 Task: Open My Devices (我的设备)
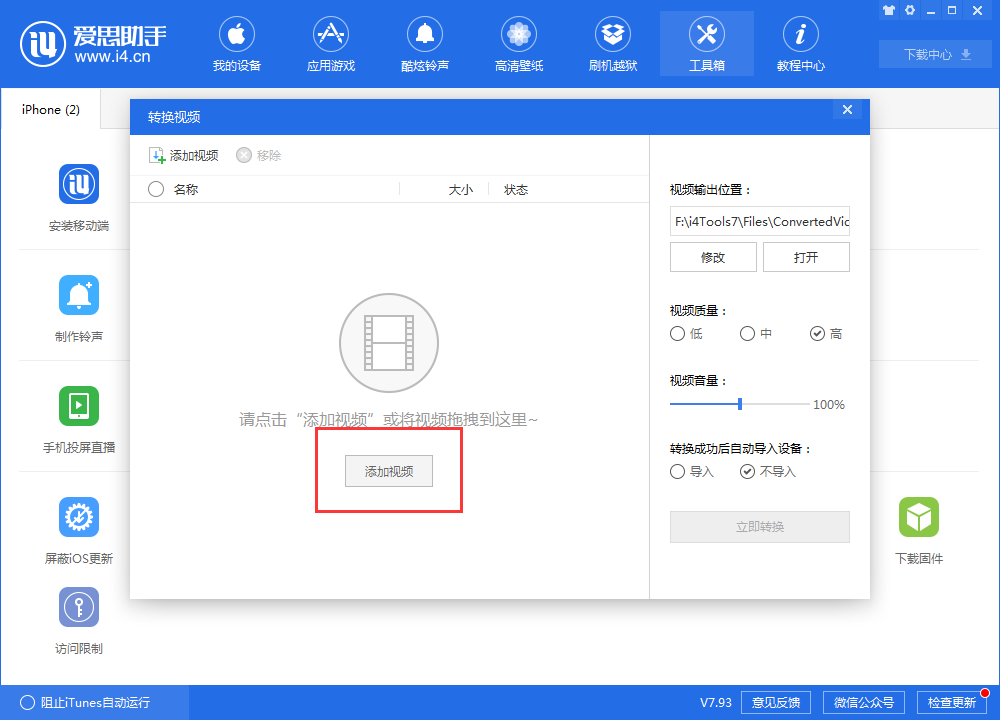click(236, 43)
